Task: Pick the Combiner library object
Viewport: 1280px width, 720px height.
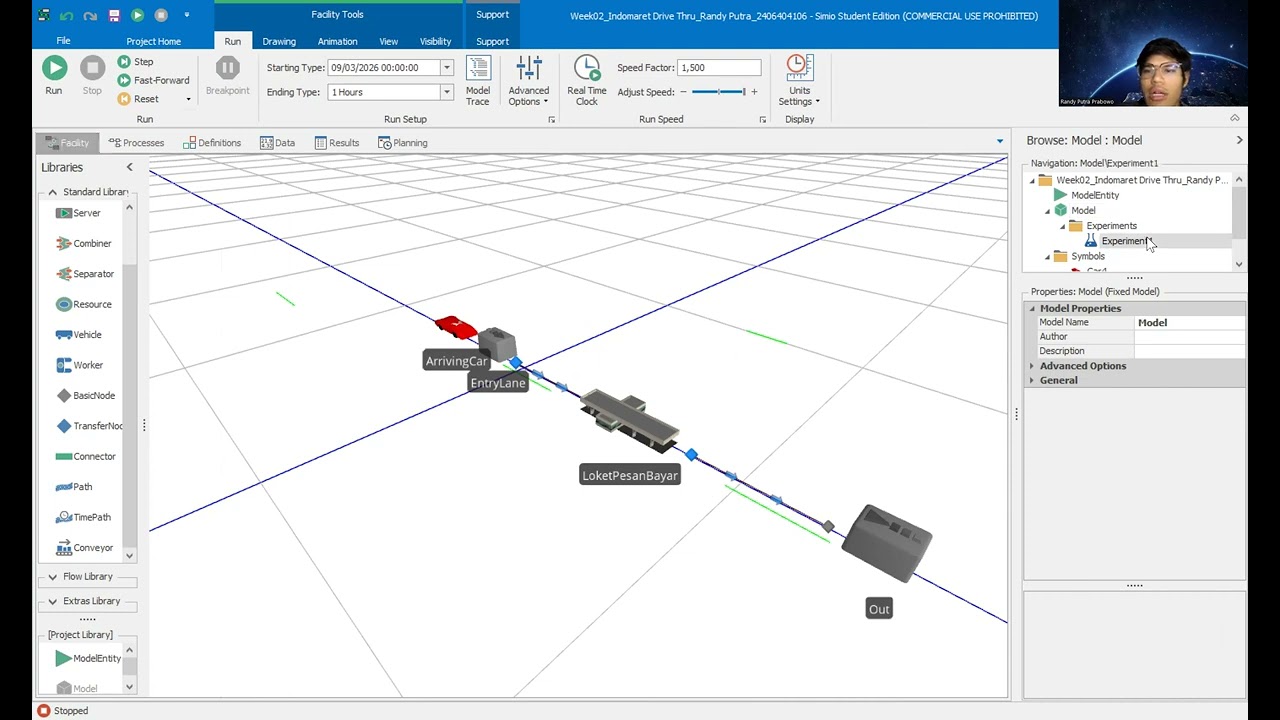Action: click(83, 243)
